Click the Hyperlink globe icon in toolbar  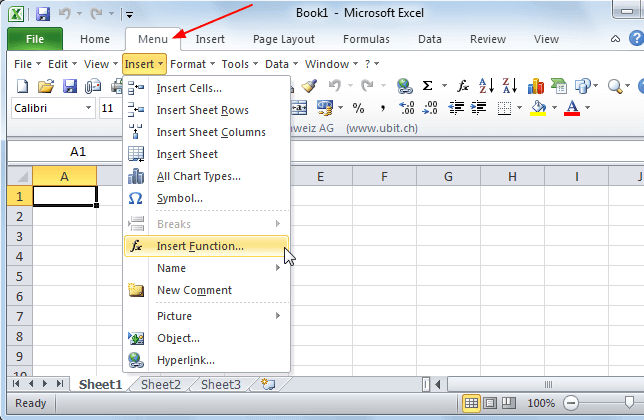click(x=404, y=86)
